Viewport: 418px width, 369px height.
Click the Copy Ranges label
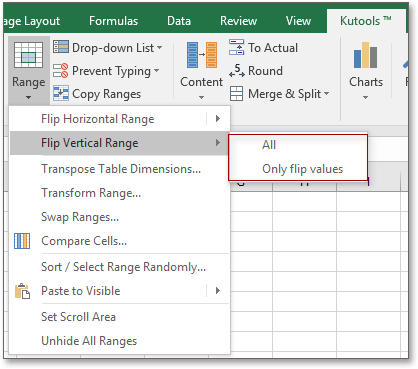click(107, 94)
